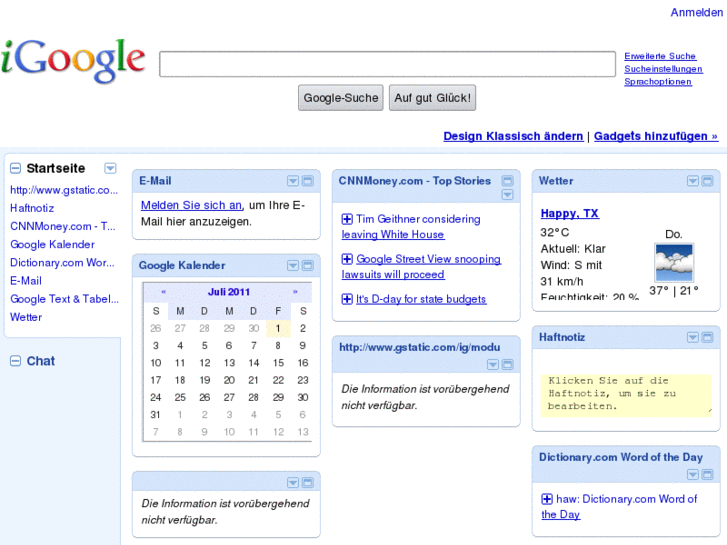The height and width of the screenshot is (545, 727).
Task: Click the Google-Suche button
Action: (x=341, y=98)
